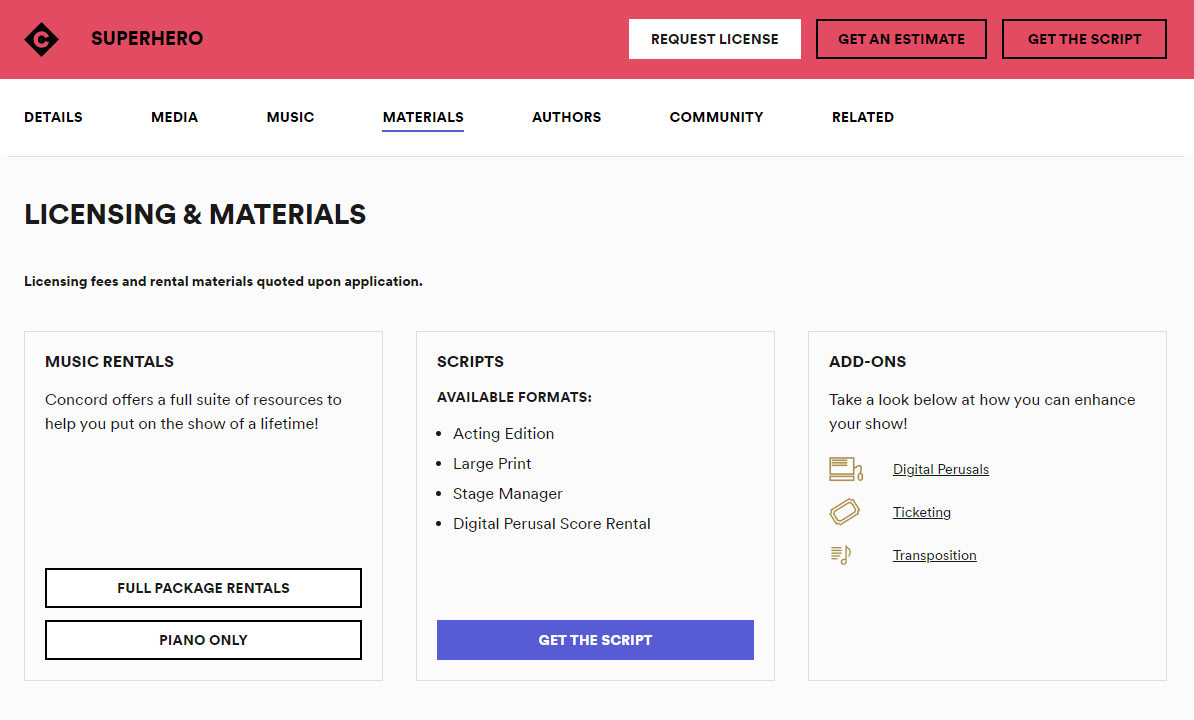Screen dimensions: 1194x720
Task: Click the Available Formats label
Action: [514, 397]
